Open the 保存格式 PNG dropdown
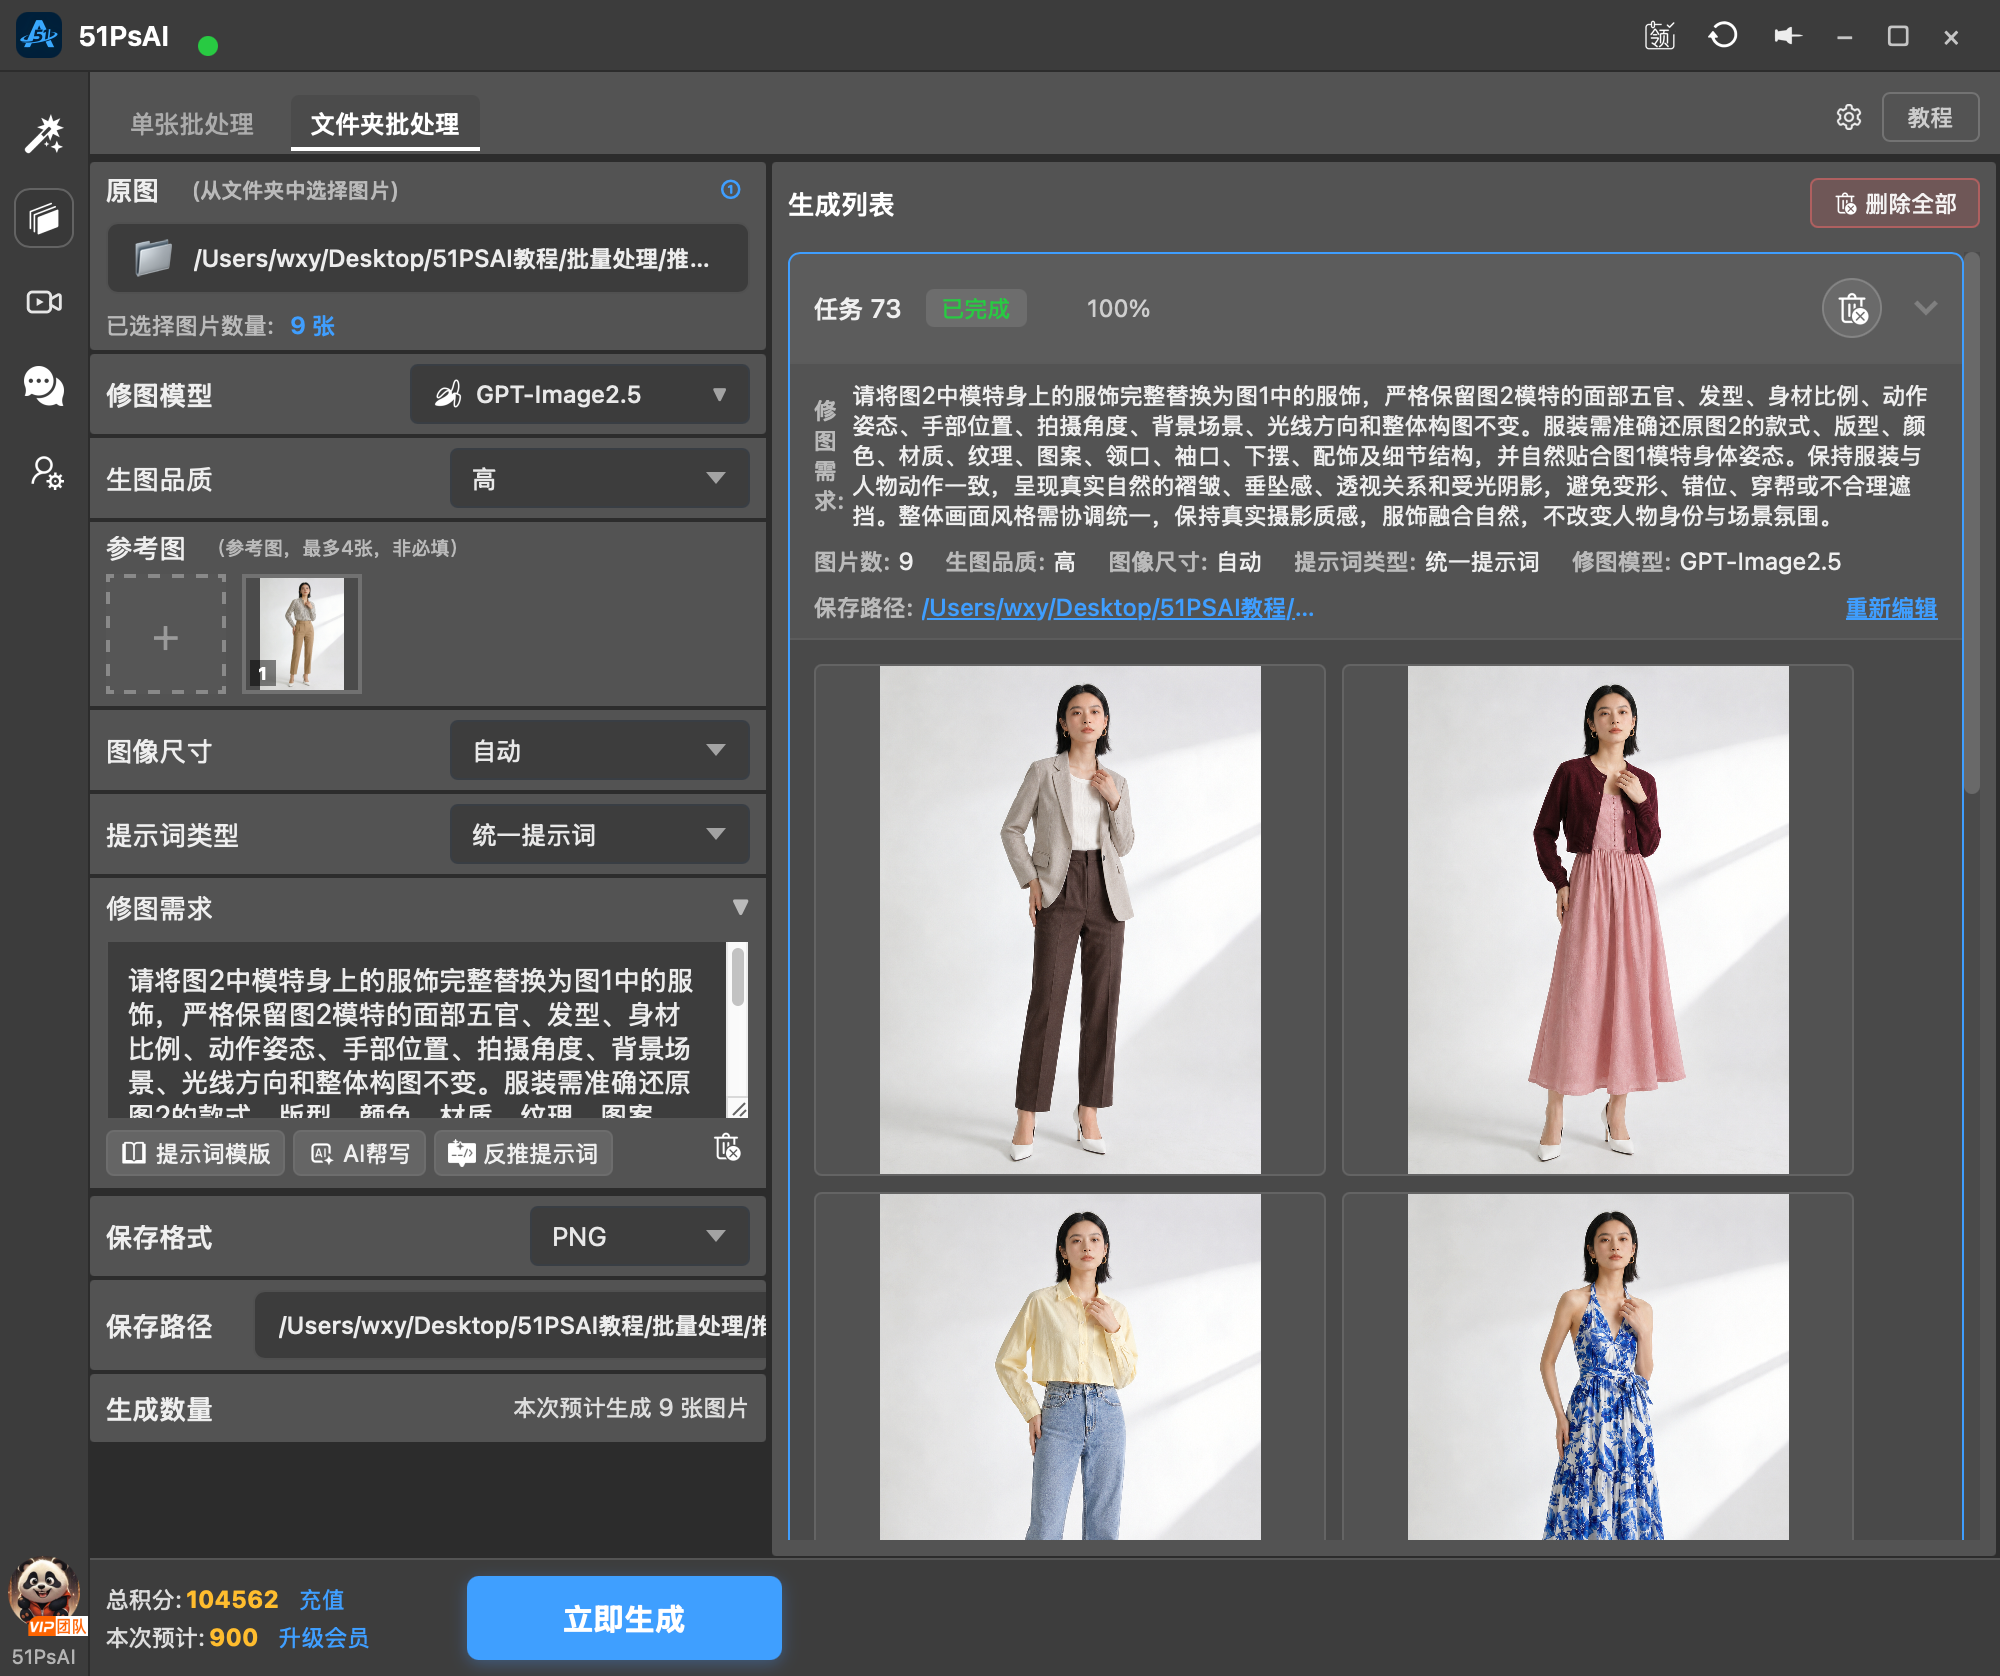The width and height of the screenshot is (2000, 1676). 640,1236
